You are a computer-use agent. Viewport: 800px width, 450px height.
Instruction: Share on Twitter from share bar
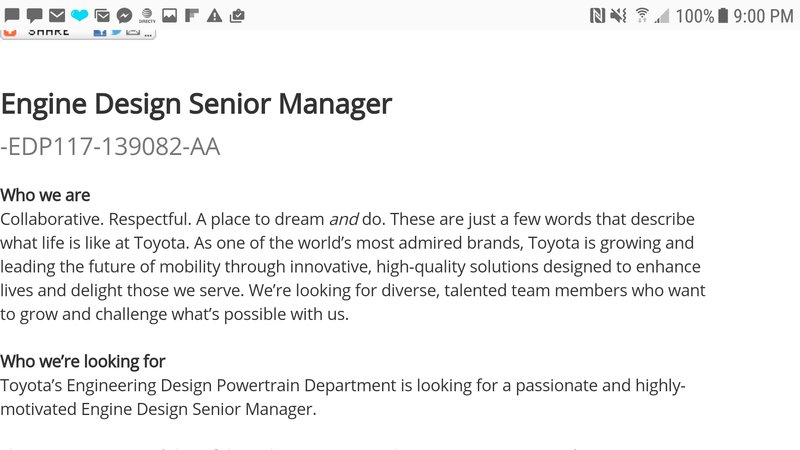coord(116,33)
